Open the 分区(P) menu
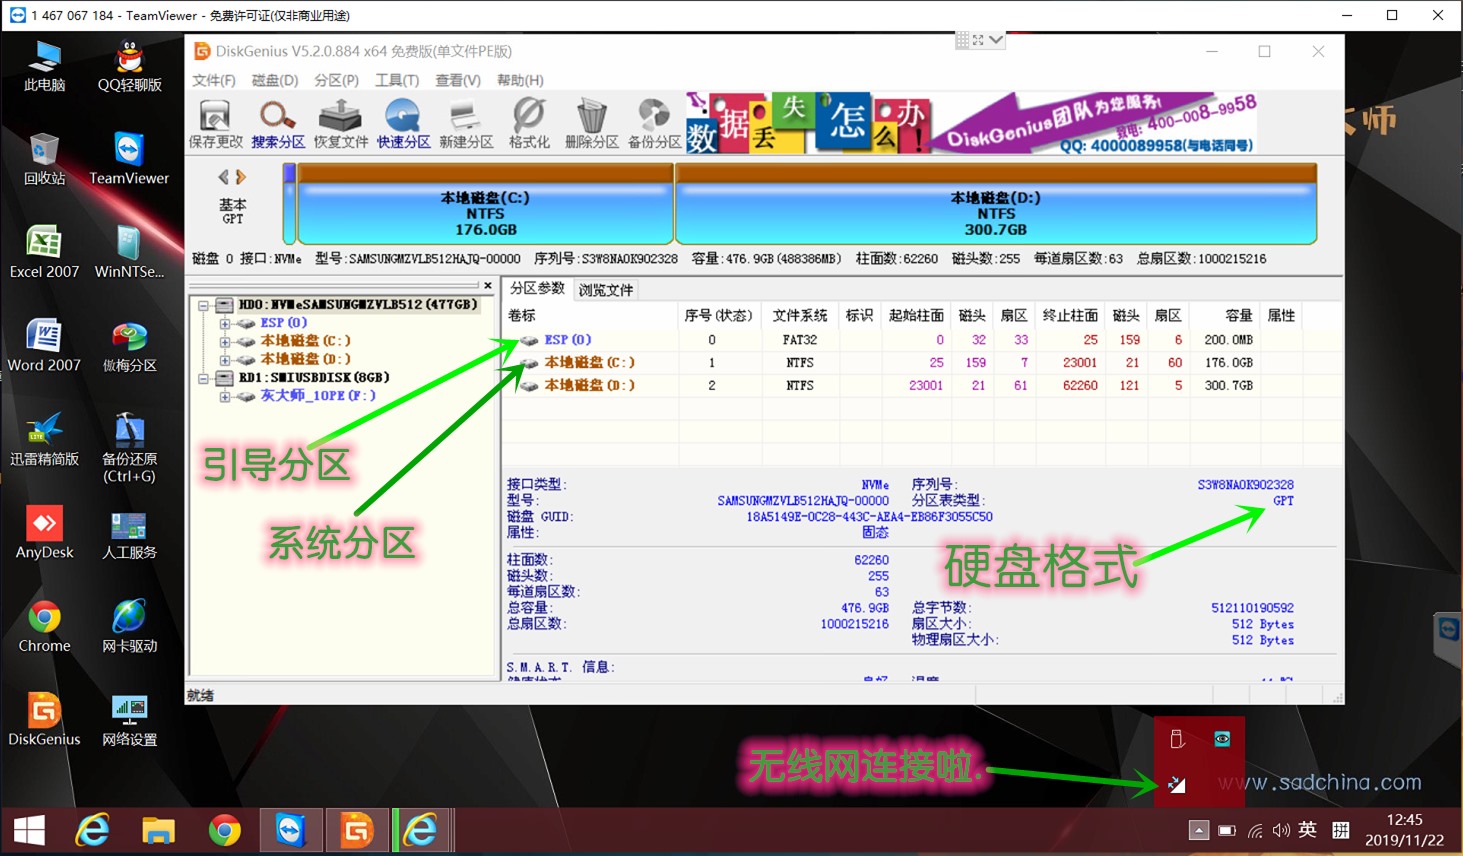 336,80
